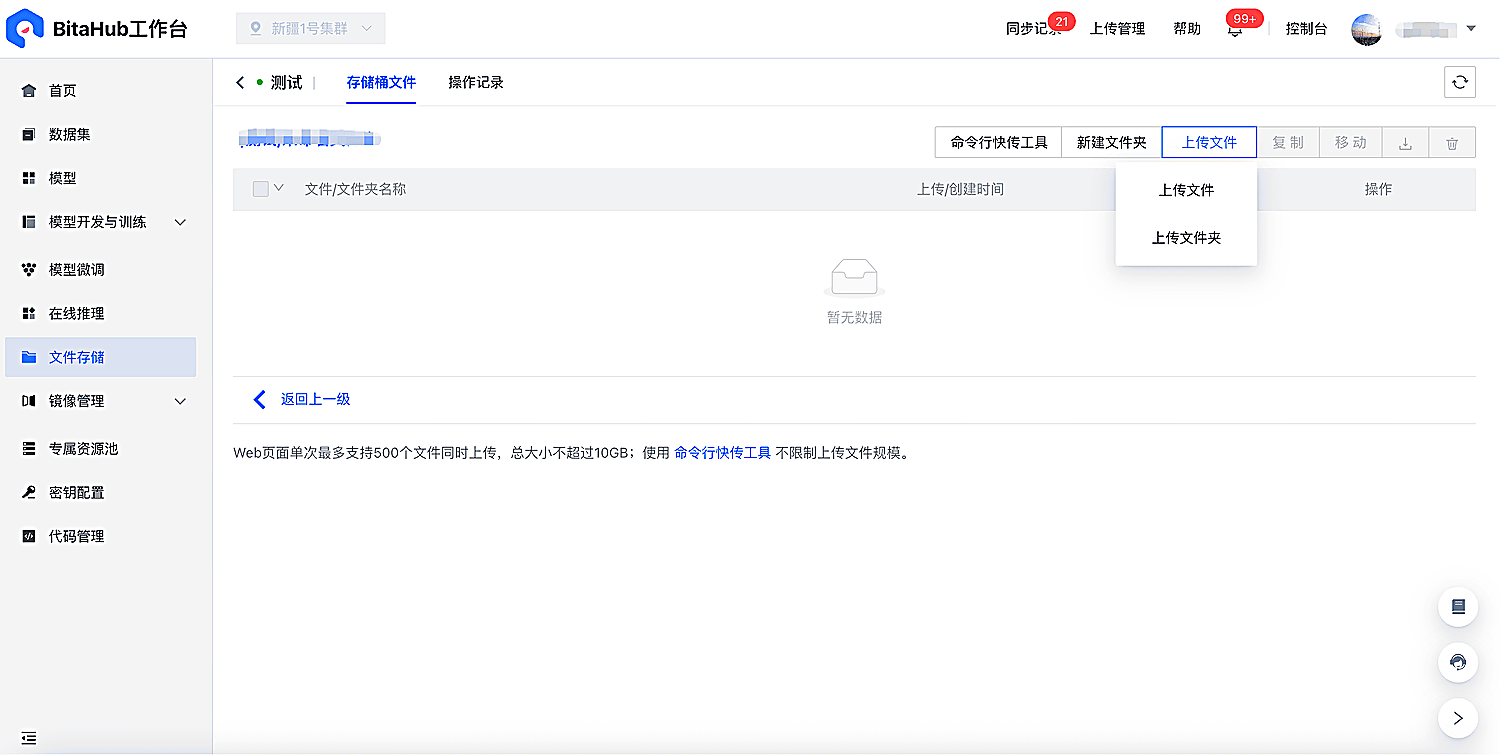Click the trash delete icon

click(1452, 143)
